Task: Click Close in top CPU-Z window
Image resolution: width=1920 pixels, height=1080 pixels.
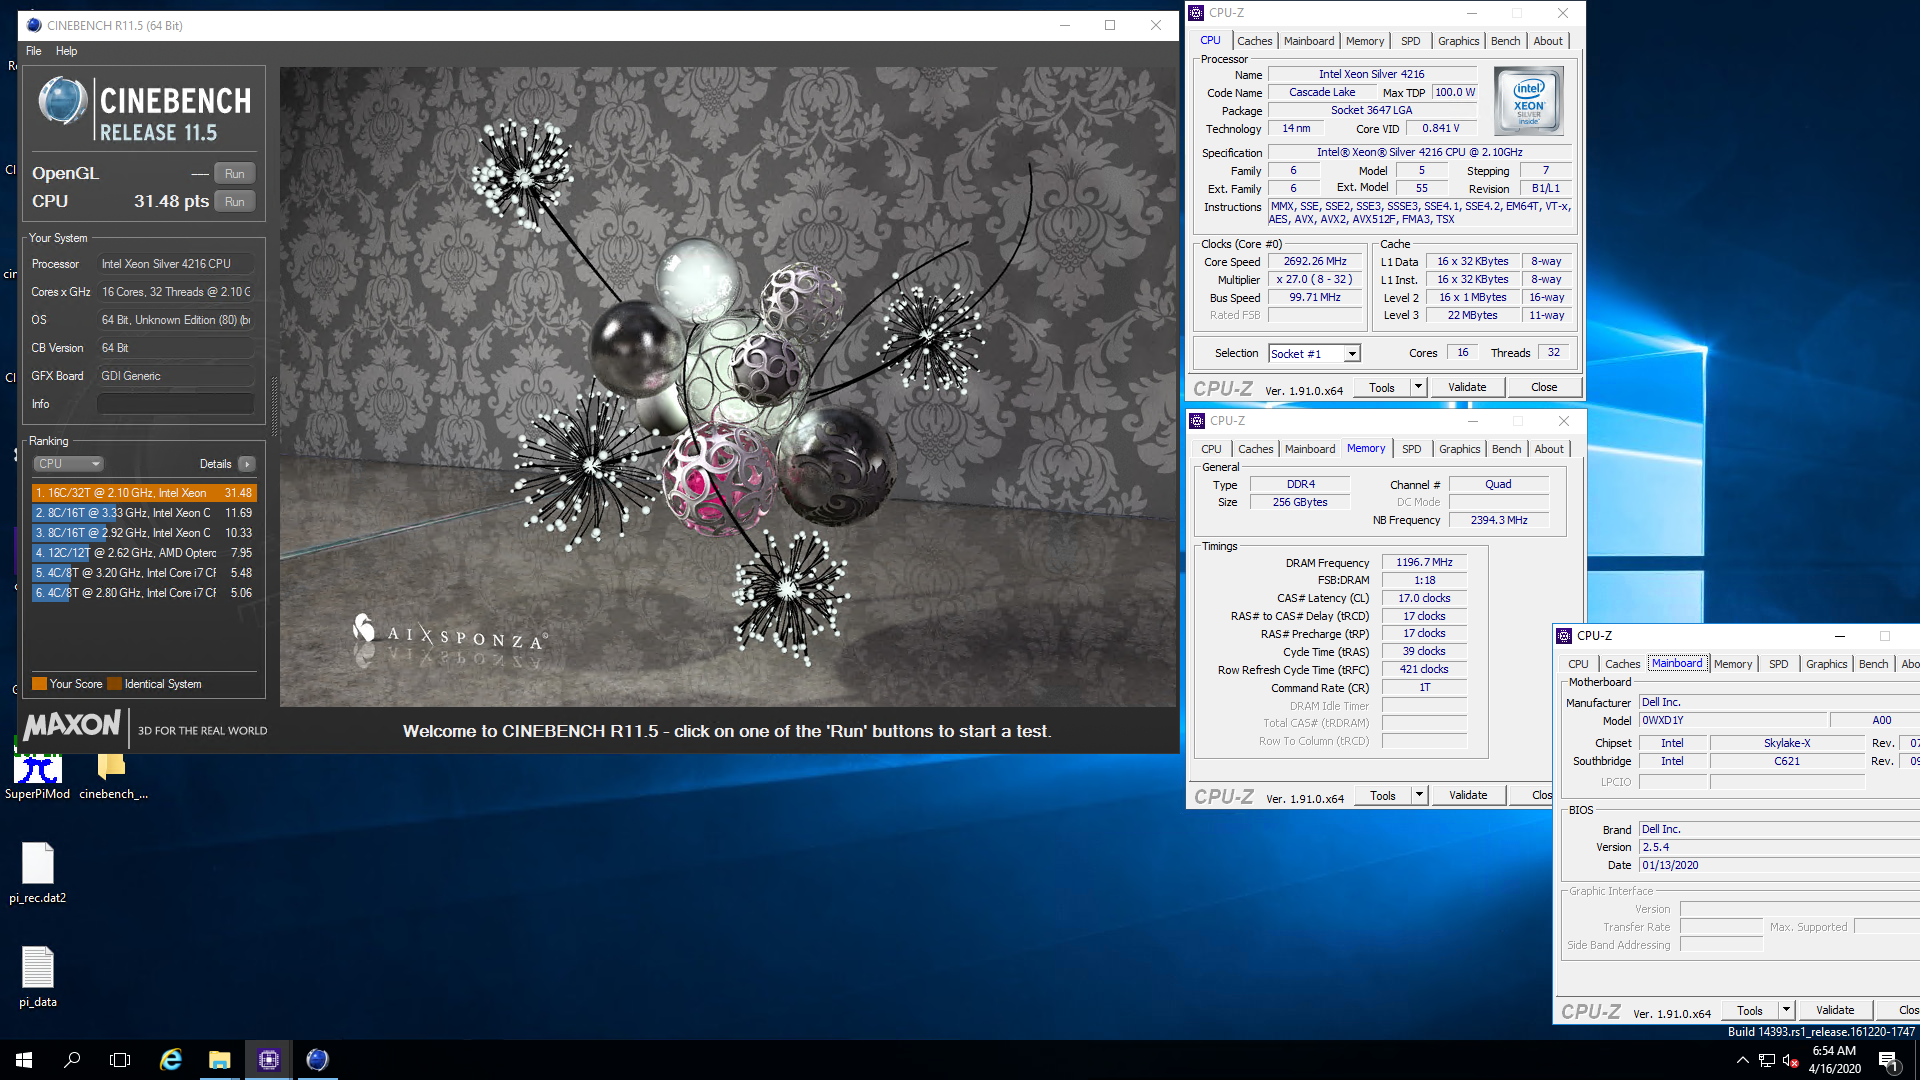Action: tap(1543, 387)
